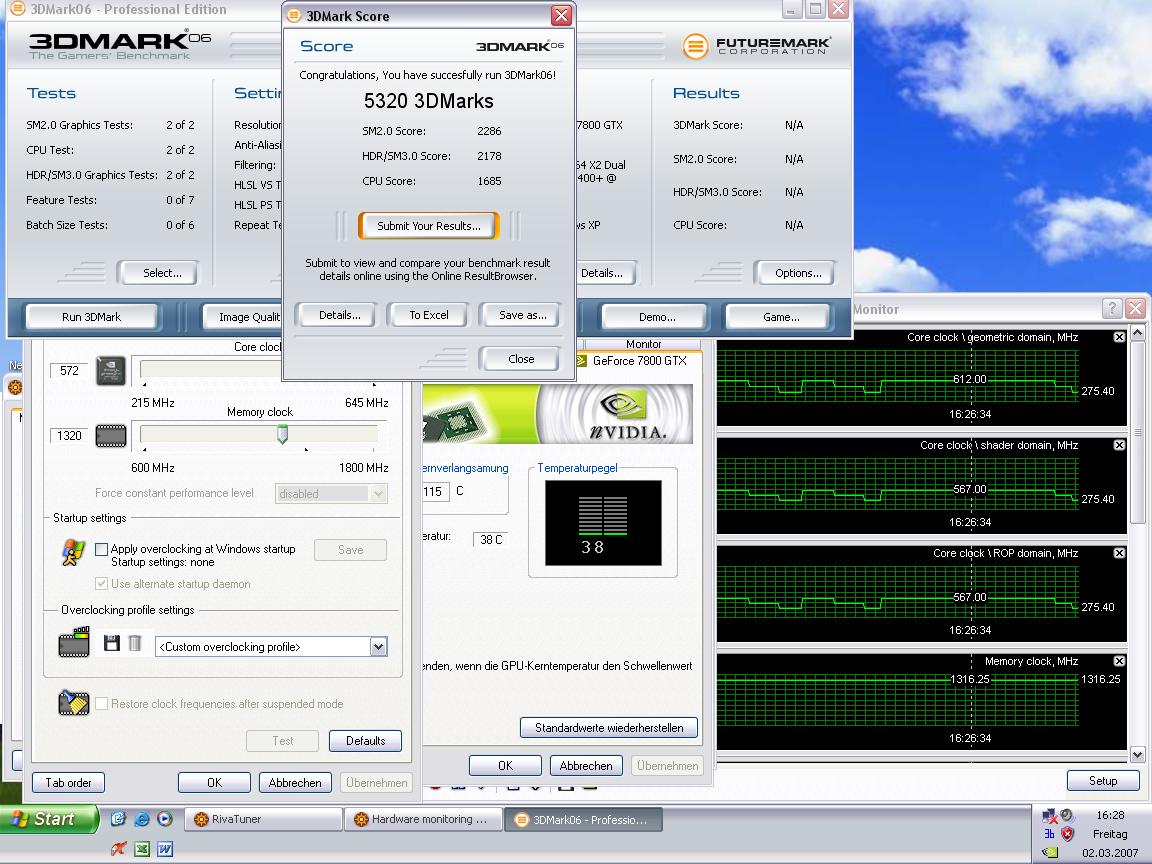Click Abbrechen in the RivaTuner overclocking dialog
Viewport: 1152px width, 864px height.
point(295,782)
